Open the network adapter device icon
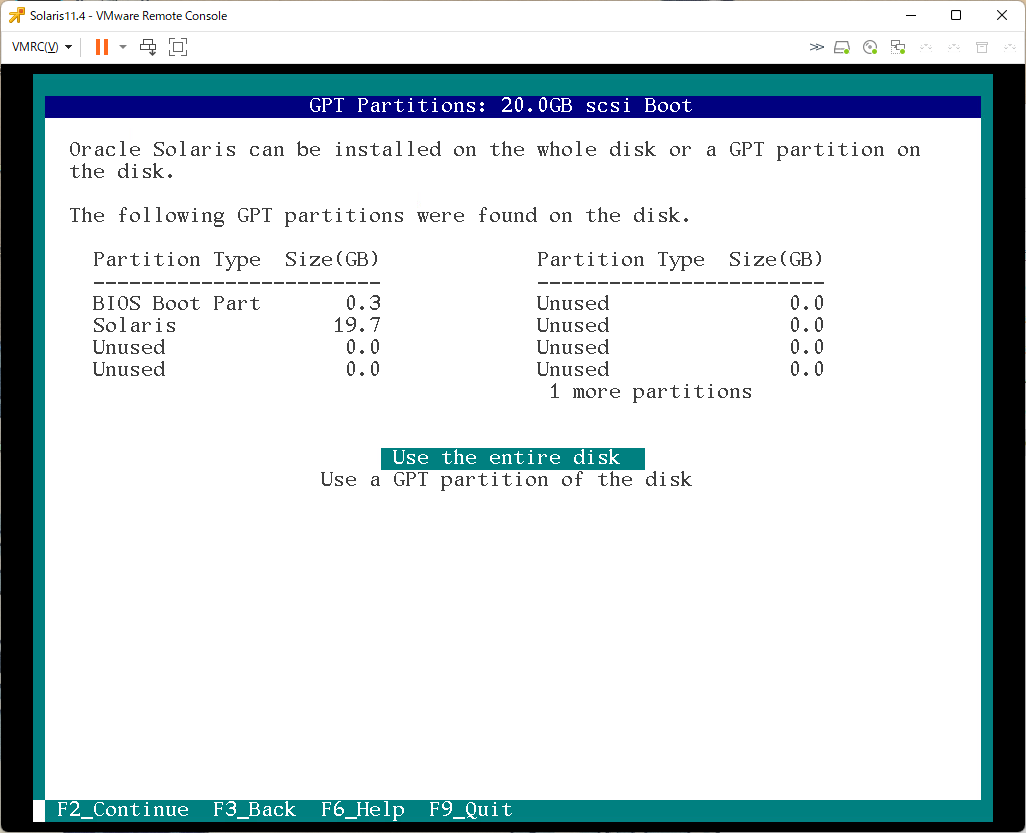The height and width of the screenshot is (833, 1026). coord(898,47)
